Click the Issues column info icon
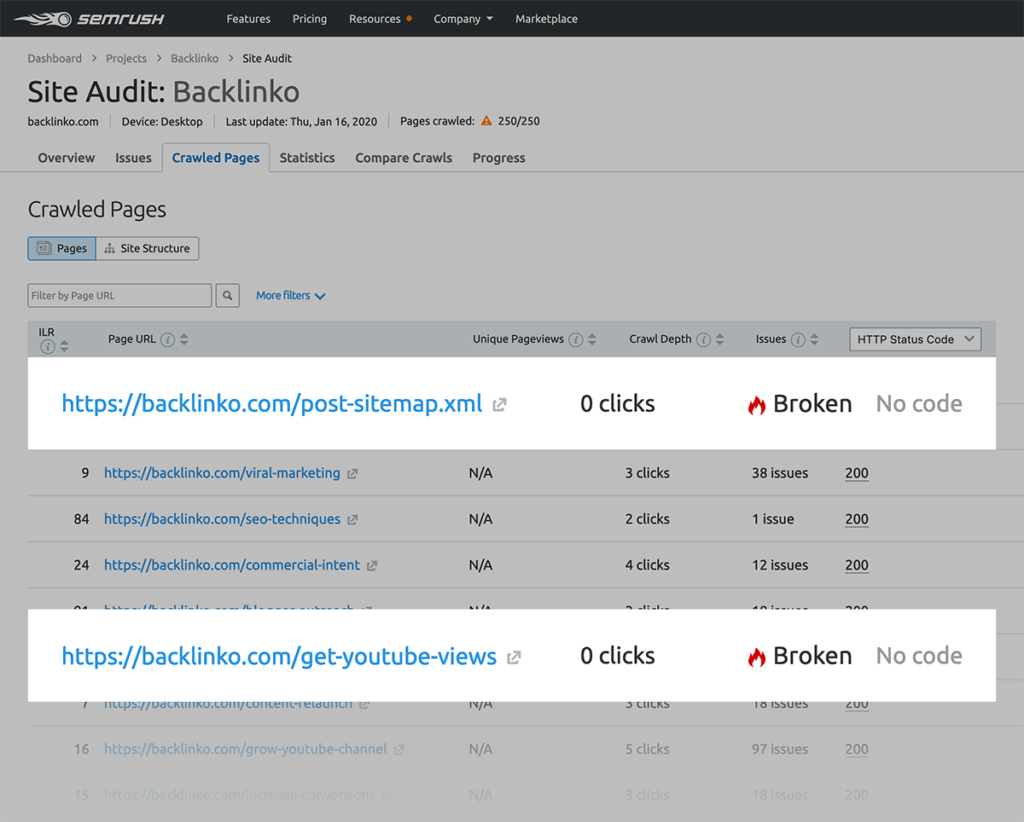Viewport: 1024px width, 822px height. click(798, 338)
